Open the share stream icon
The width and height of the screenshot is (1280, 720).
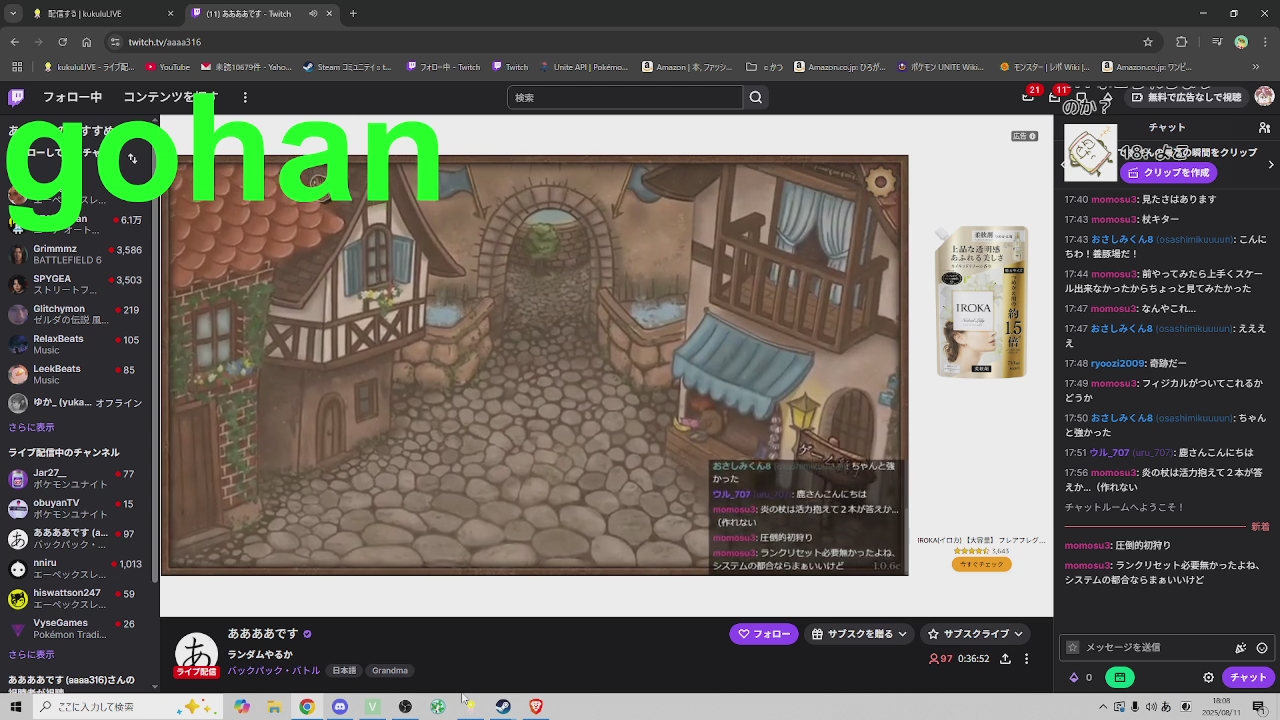pyautogui.click(x=1005, y=659)
